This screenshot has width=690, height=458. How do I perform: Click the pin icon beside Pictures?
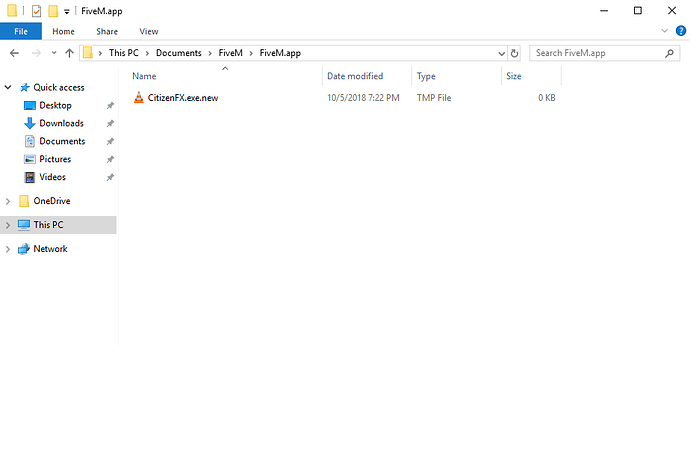coord(110,159)
